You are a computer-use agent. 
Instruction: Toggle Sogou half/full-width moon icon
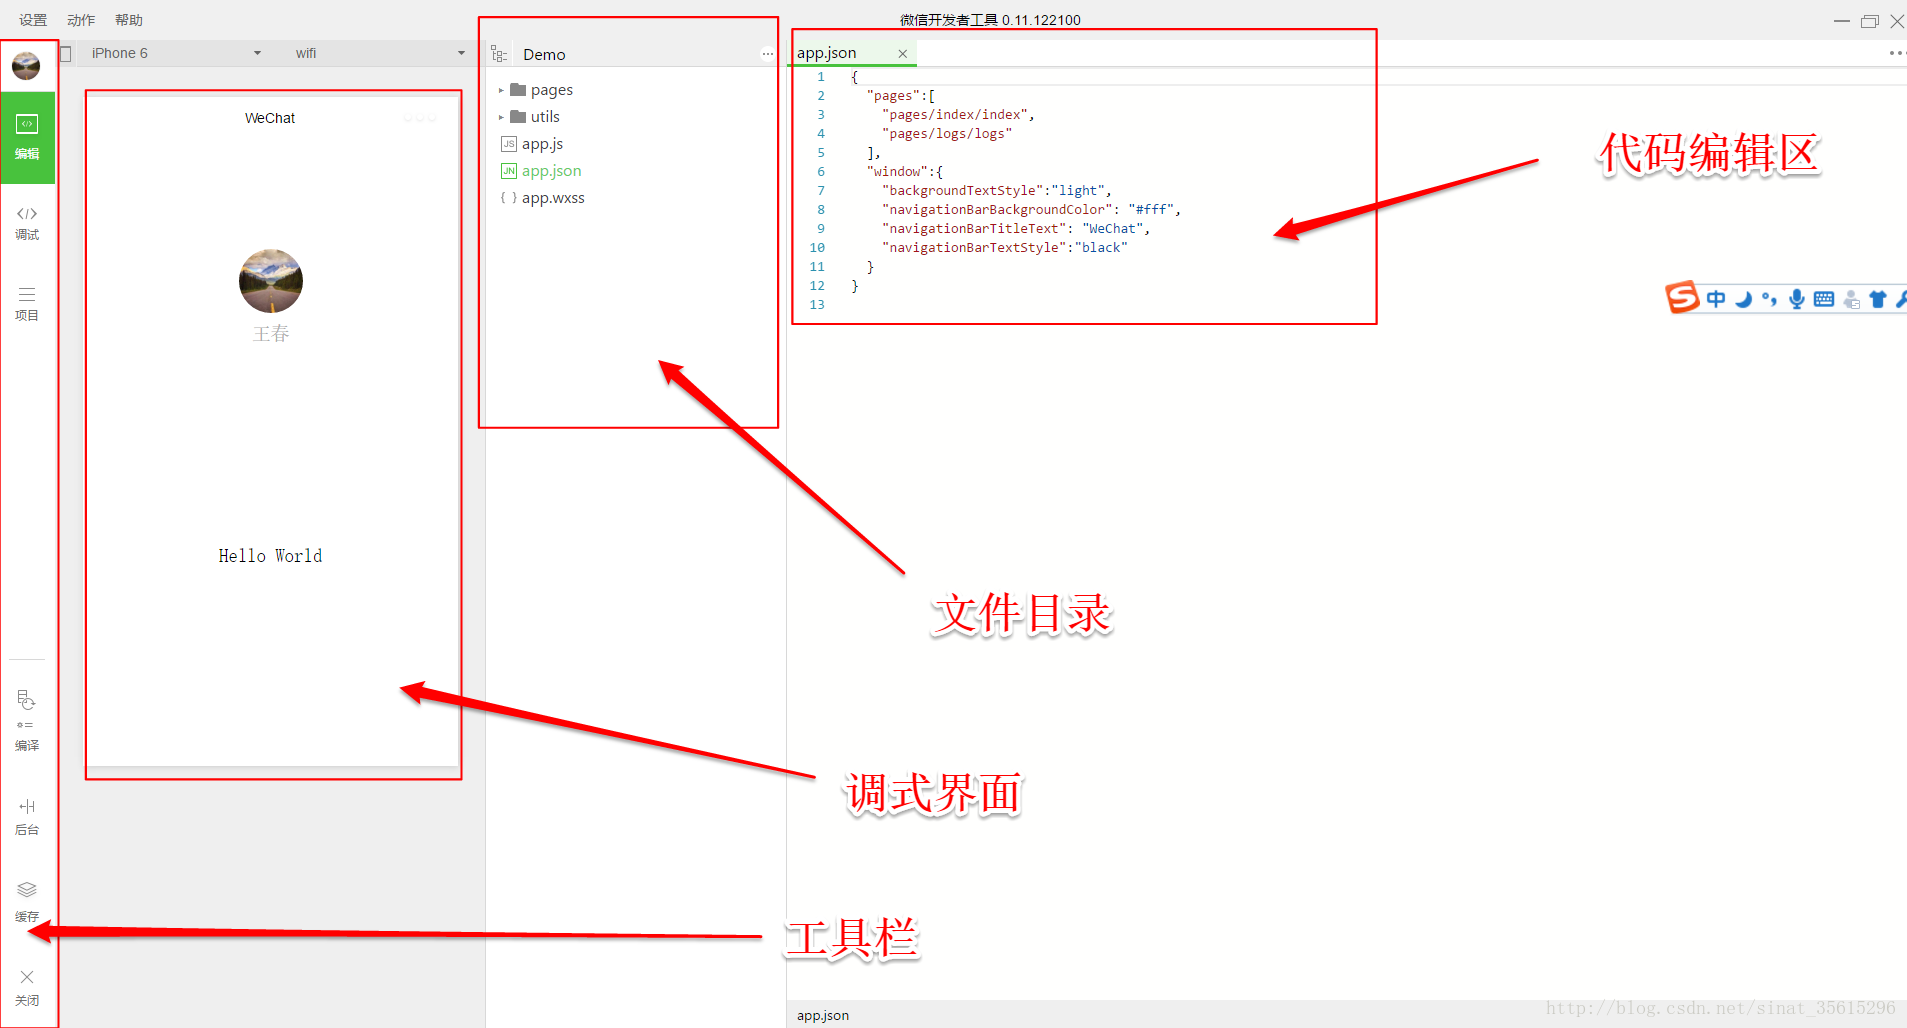point(1744,298)
